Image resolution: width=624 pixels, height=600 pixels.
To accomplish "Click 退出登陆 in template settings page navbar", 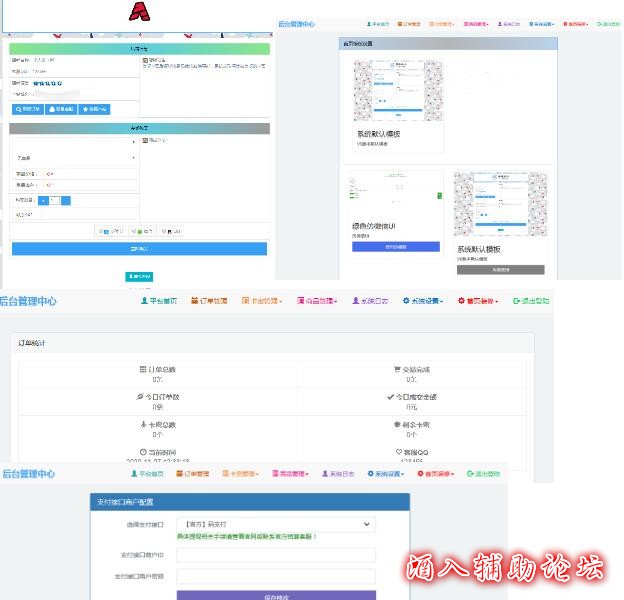I will pyautogui.click(x=608, y=24).
